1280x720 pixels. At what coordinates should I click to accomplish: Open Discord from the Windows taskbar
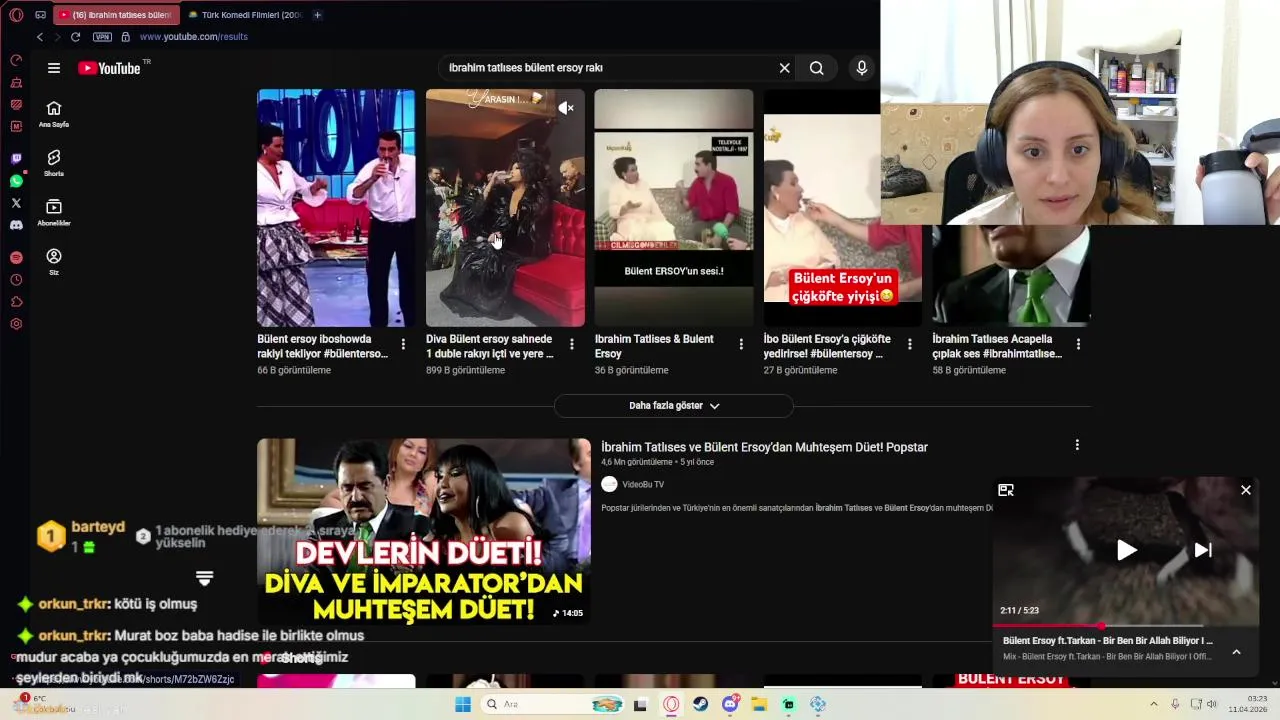(730, 704)
